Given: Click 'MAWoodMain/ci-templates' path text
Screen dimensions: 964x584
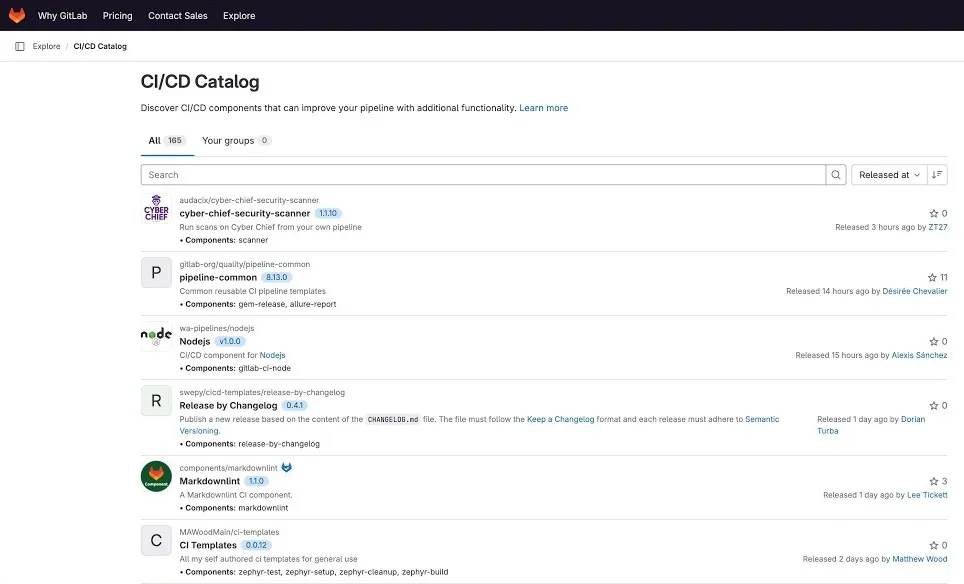Looking at the screenshot, I should (x=229, y=532).
